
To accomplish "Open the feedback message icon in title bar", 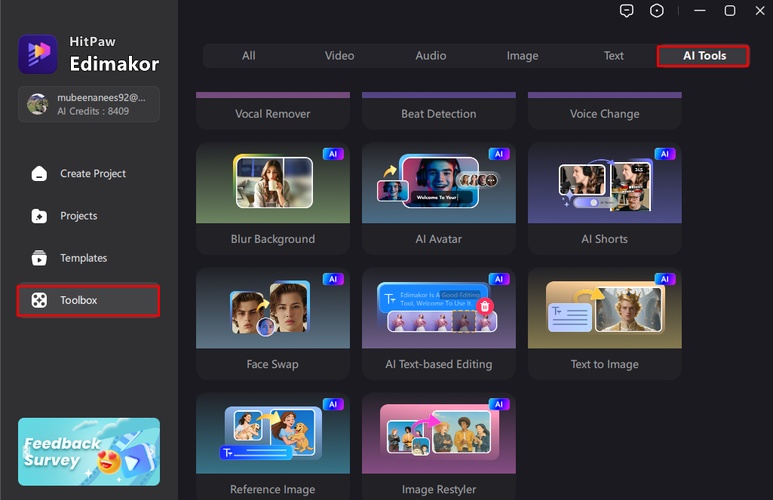I will click(627, 11).
